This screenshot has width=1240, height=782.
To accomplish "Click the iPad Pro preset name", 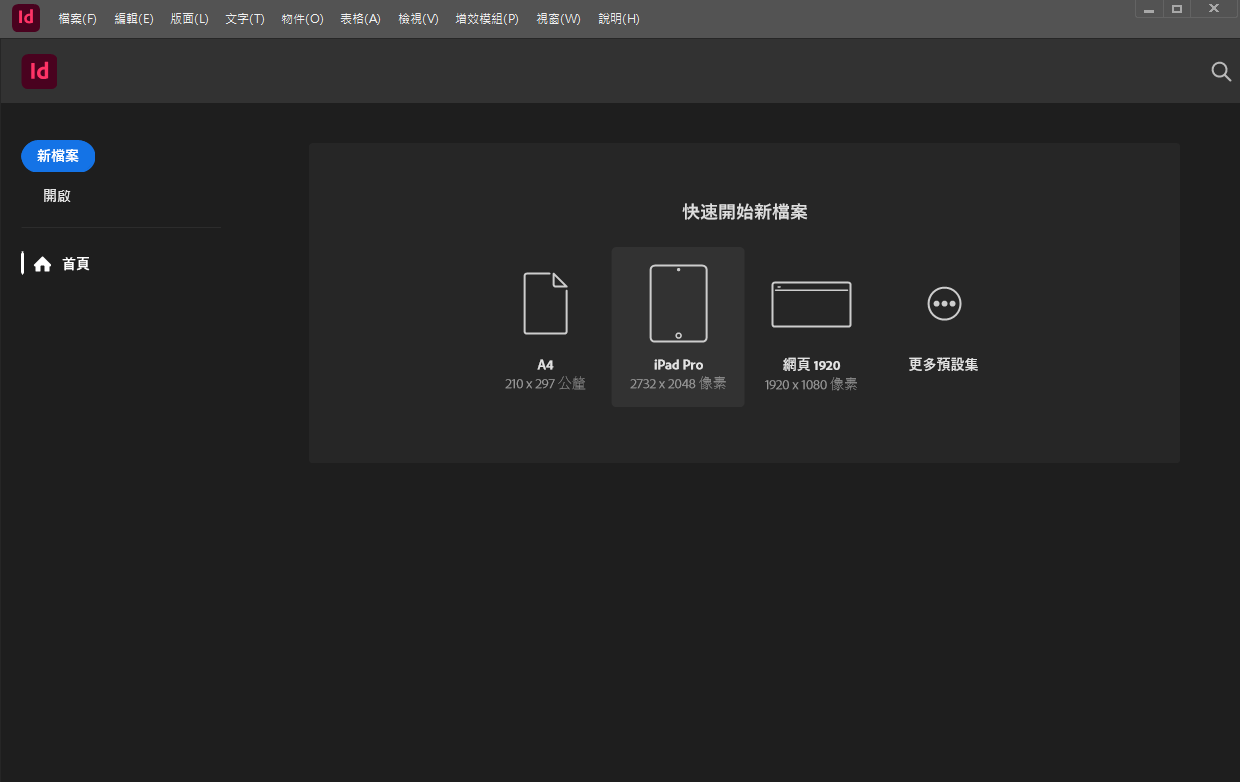I will 678,365.
